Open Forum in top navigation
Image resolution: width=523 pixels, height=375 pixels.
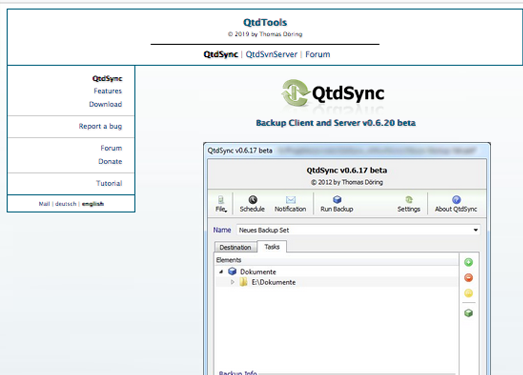click(x=318, y=54)
